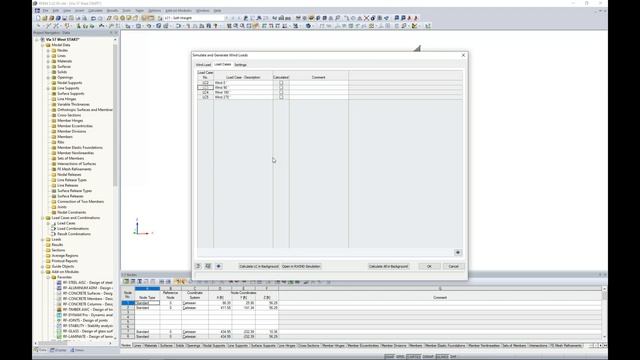Click the icon below the load case table right edge
Screen dimensions: 640x360
coord(458,253)
